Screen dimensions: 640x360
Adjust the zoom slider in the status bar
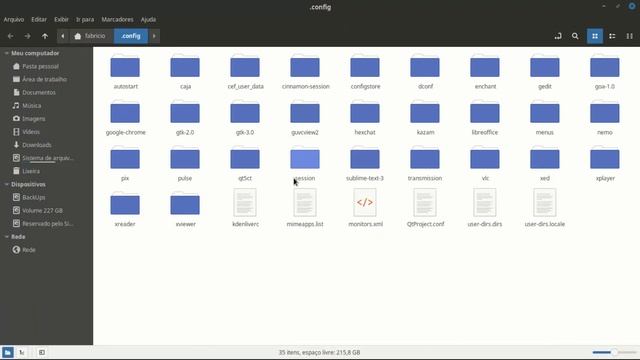[x=614, y=352]
